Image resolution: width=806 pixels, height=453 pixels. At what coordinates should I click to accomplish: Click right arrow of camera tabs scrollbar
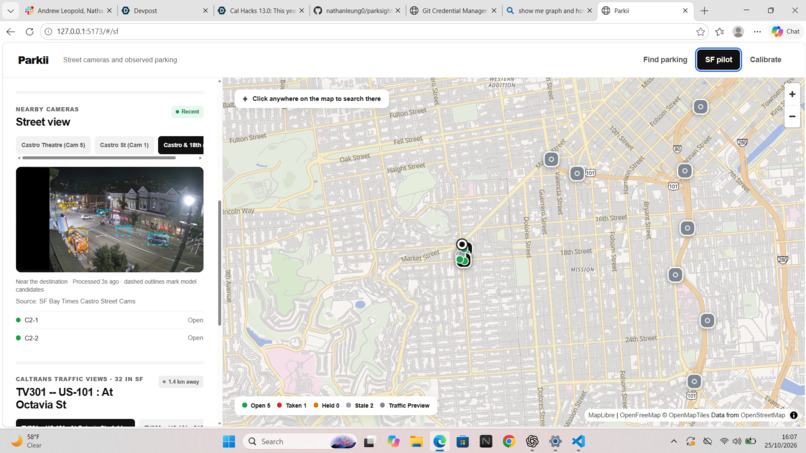(x=200, y=158)
